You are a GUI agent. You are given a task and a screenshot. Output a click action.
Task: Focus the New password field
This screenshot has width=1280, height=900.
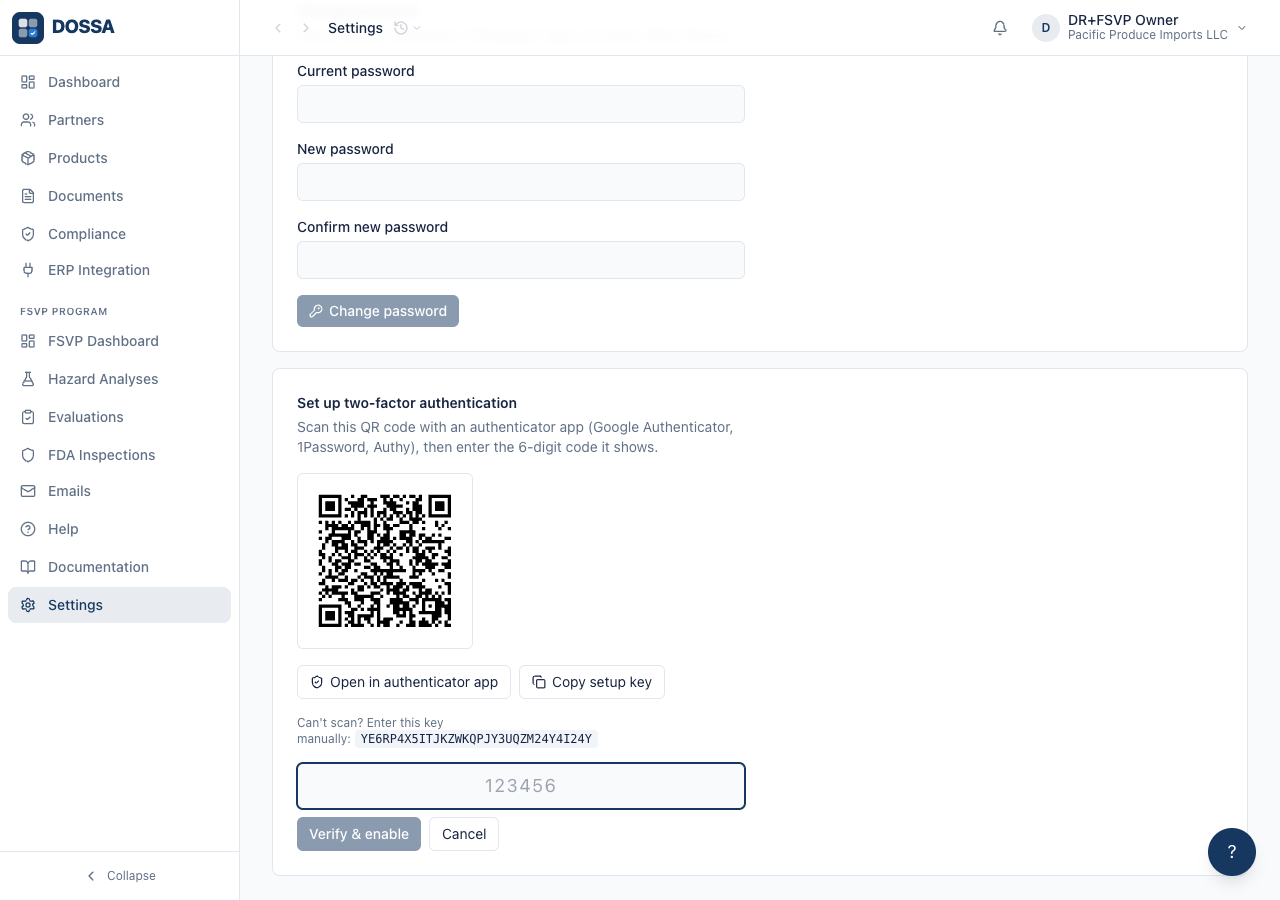pyautogui.click(x=521, y=182)
